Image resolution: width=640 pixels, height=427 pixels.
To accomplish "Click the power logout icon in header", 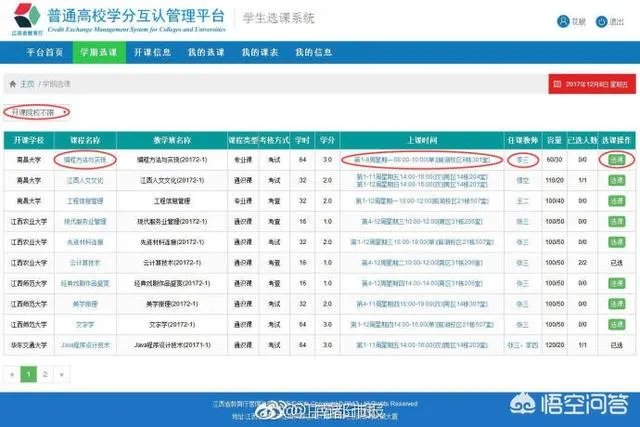I will click(601, 21).
